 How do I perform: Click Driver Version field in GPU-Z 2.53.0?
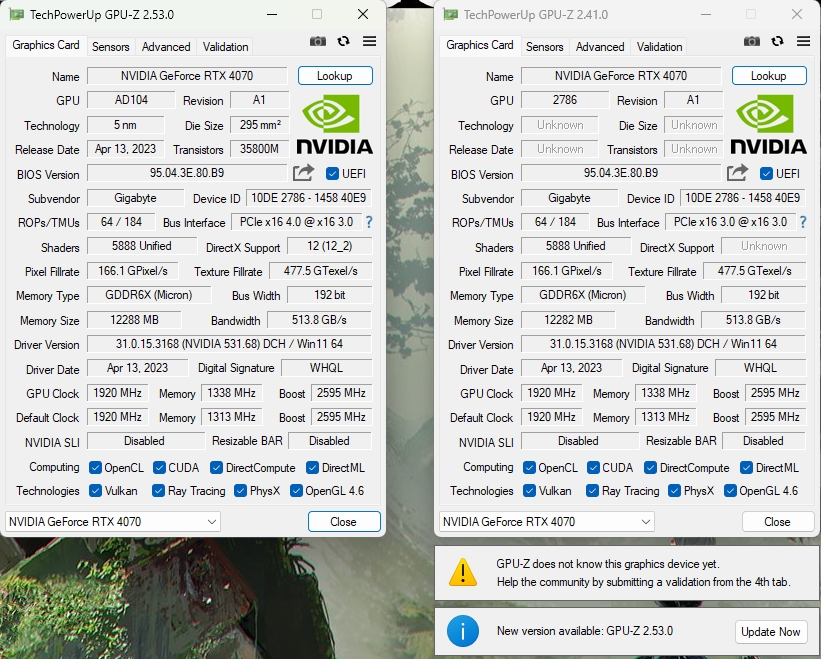click(229, 344)
